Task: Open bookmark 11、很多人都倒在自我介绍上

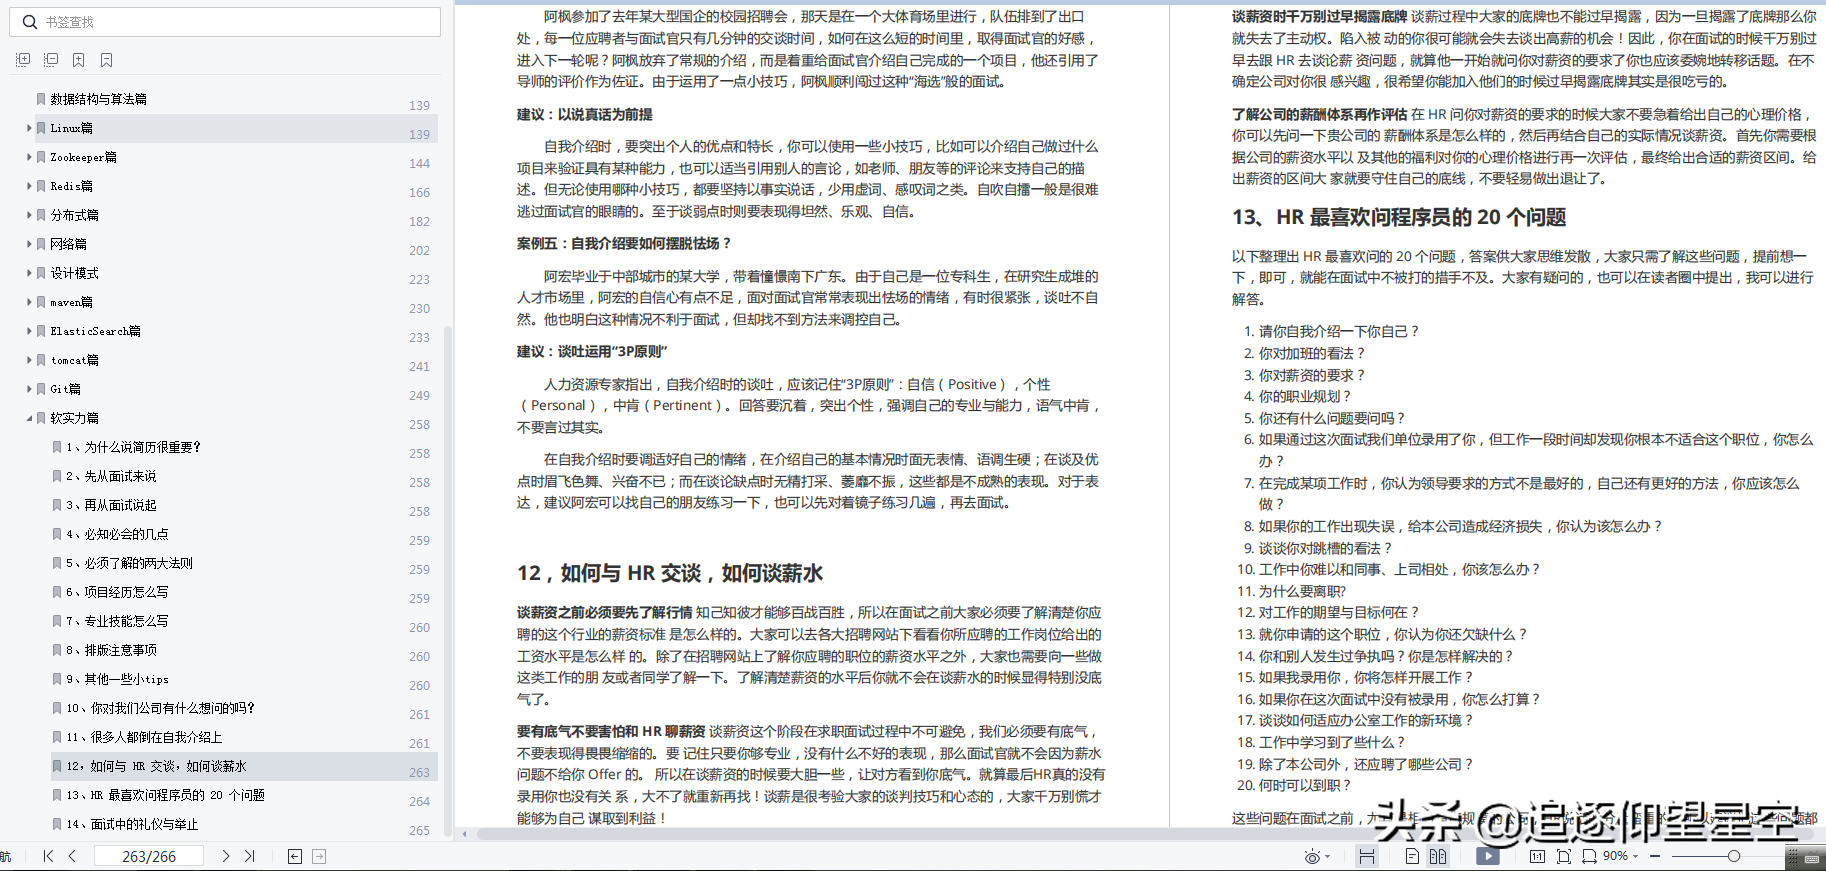Action: pyautogui.click(x=144, y=737)
